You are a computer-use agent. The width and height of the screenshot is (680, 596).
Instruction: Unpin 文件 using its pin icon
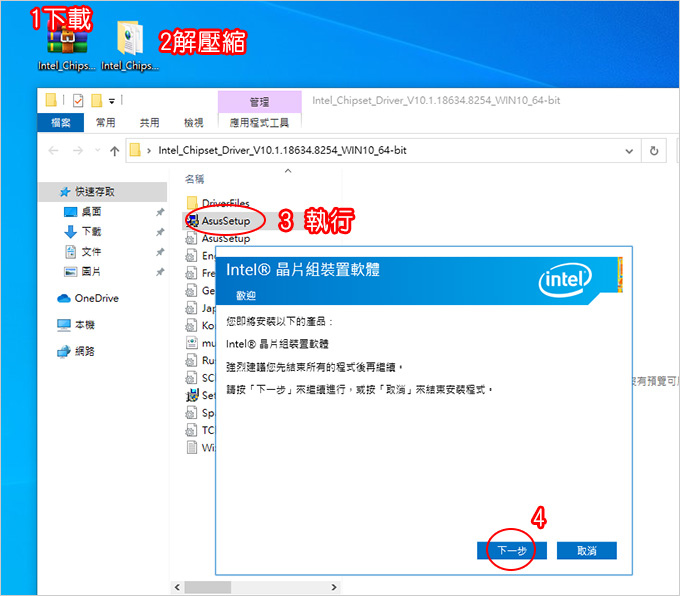pos(160,252)
